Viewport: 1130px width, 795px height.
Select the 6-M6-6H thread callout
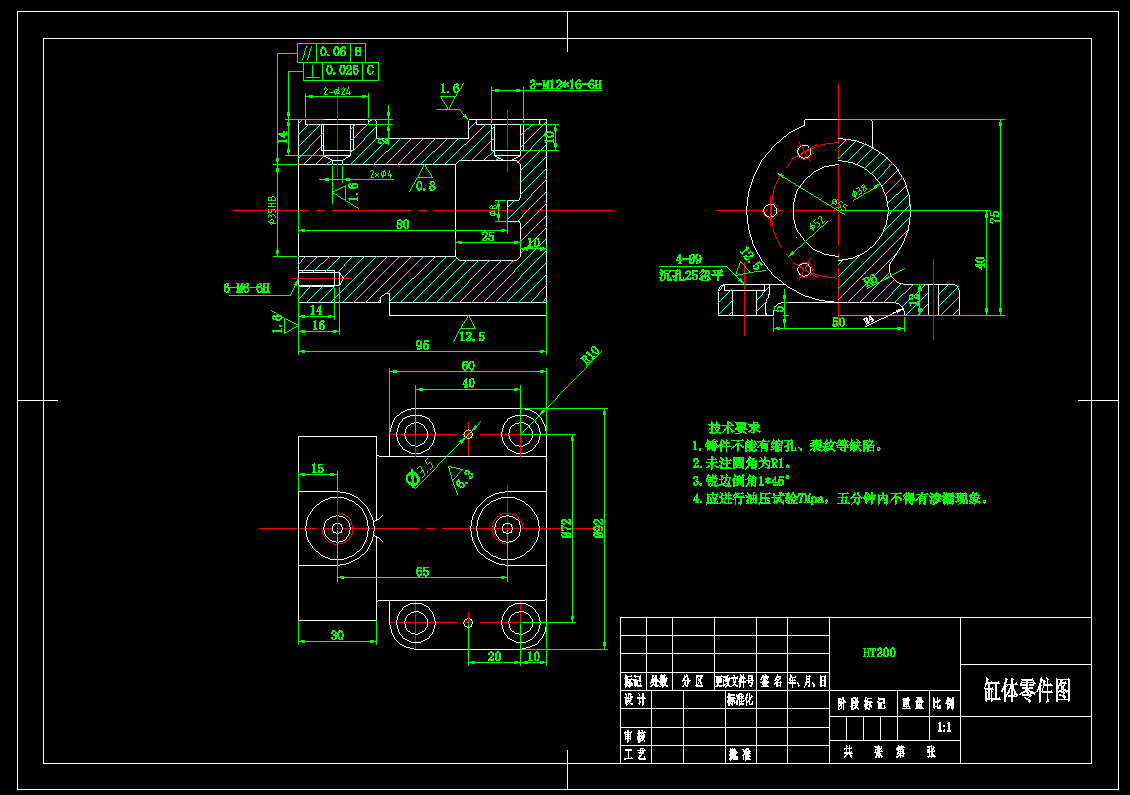coord(247,288)
